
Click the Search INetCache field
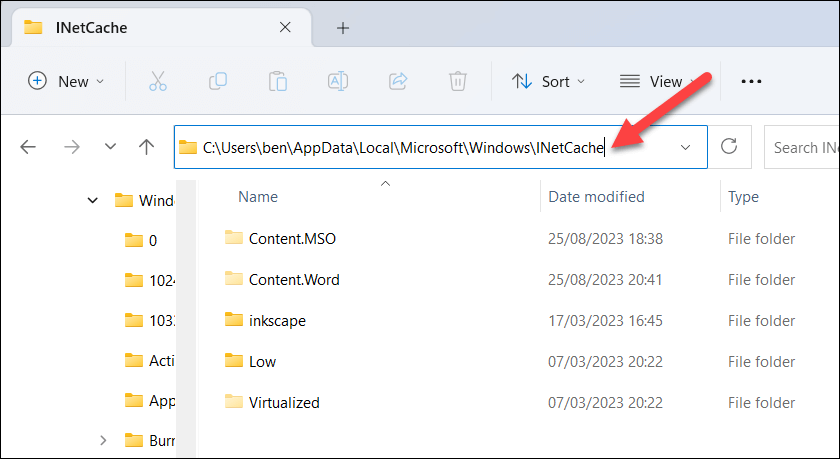801,147
